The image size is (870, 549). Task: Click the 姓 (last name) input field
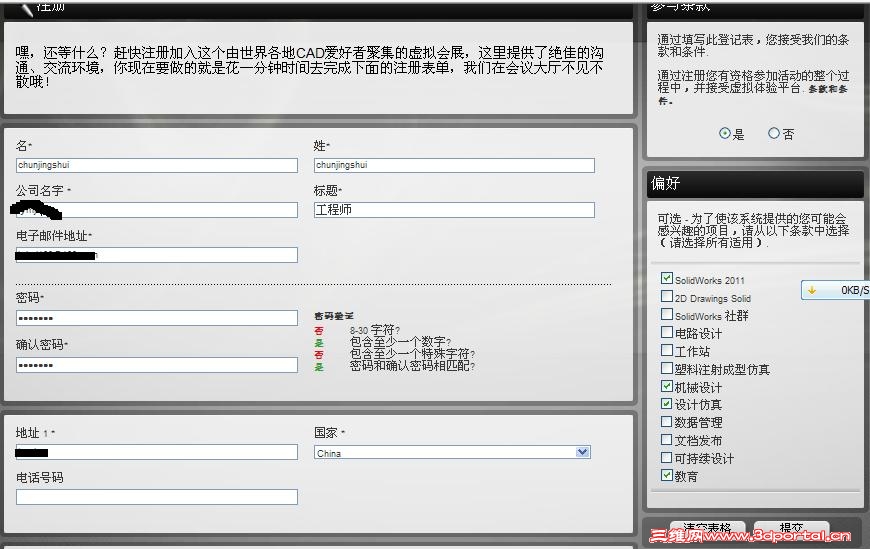tap(454, 165)
